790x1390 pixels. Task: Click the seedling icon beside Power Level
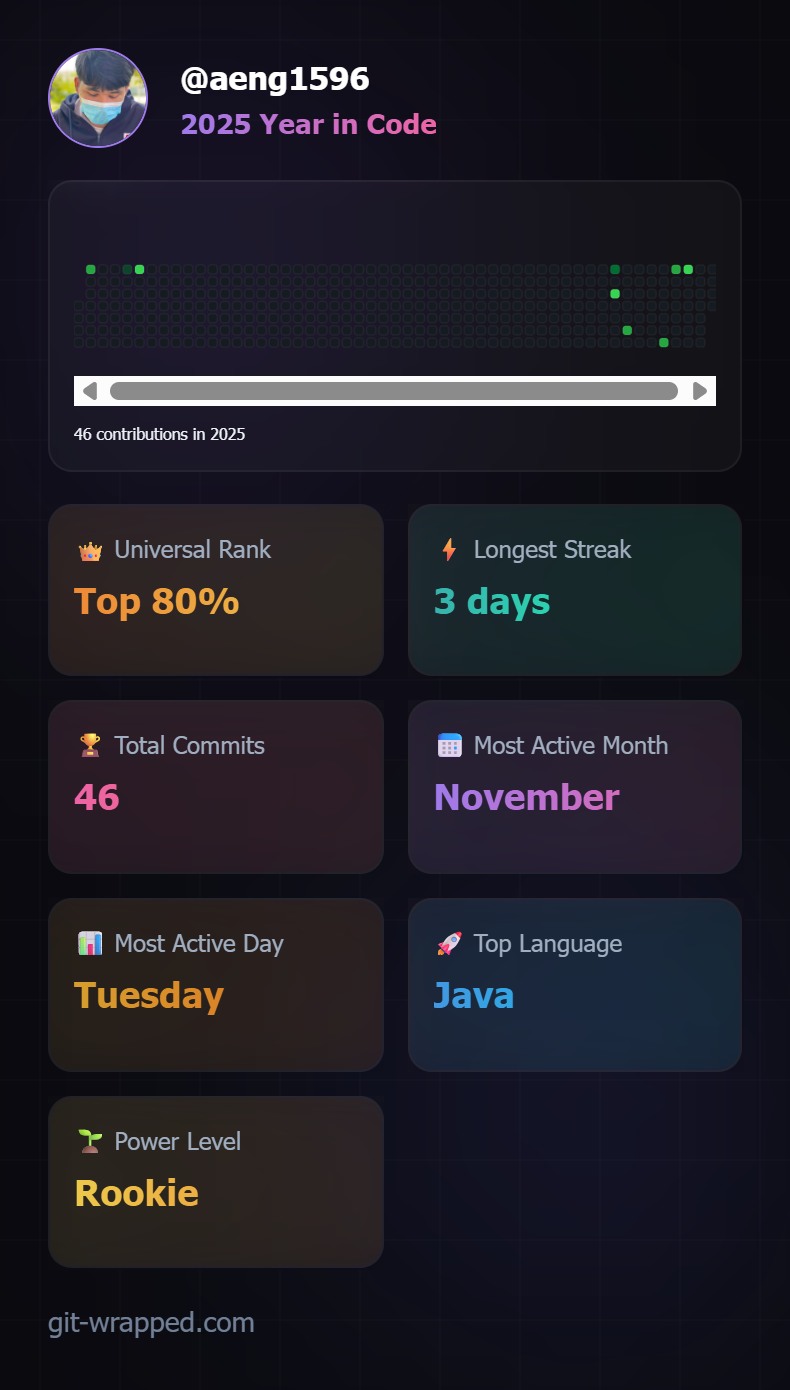point(90,1142)
